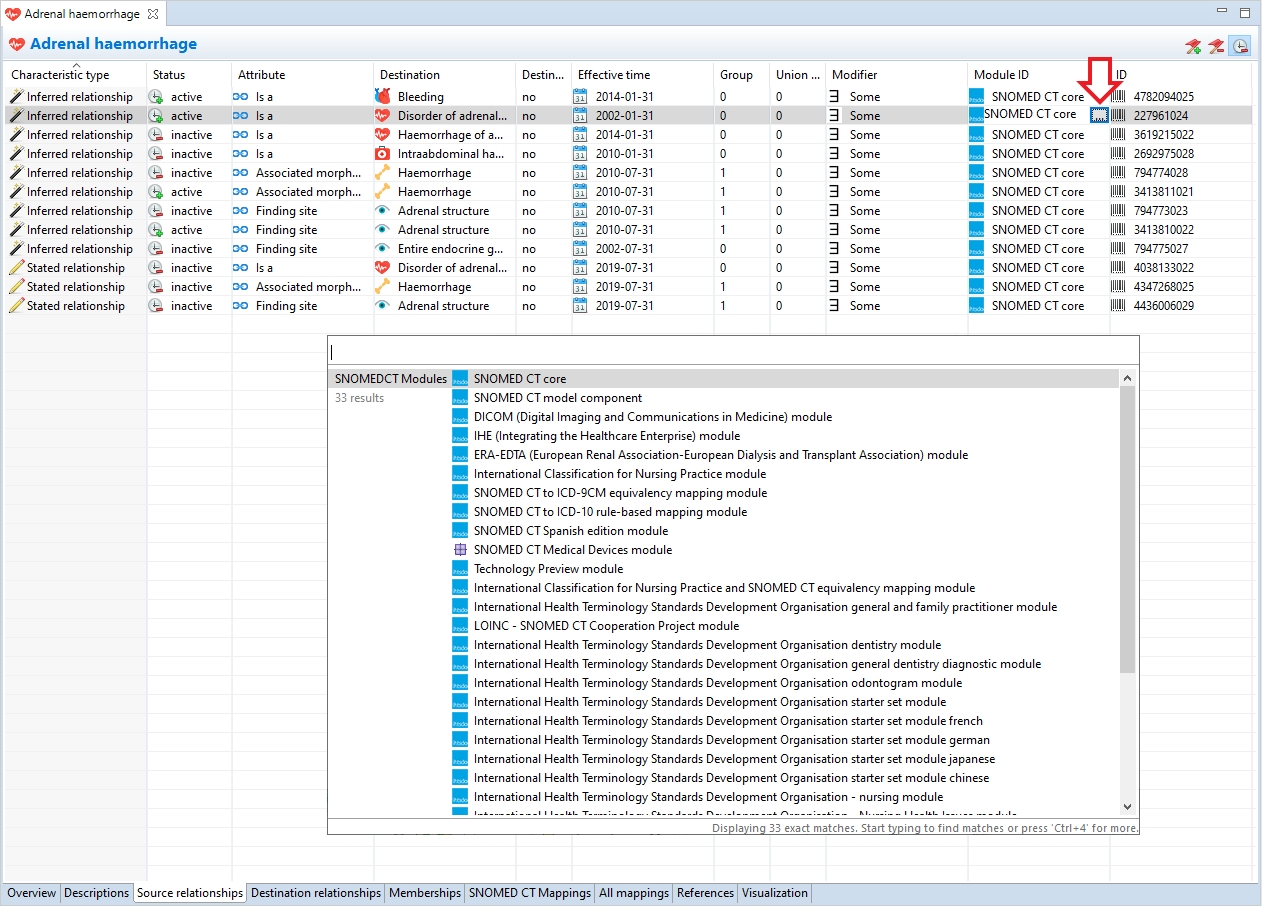Open the Visualization tab

(x=775, y=893)
